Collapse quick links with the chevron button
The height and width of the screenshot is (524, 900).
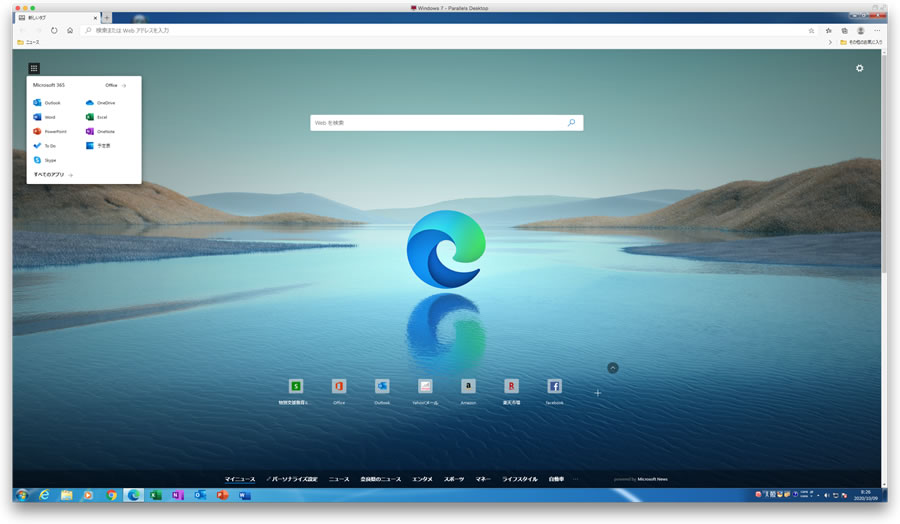point(613,368)
